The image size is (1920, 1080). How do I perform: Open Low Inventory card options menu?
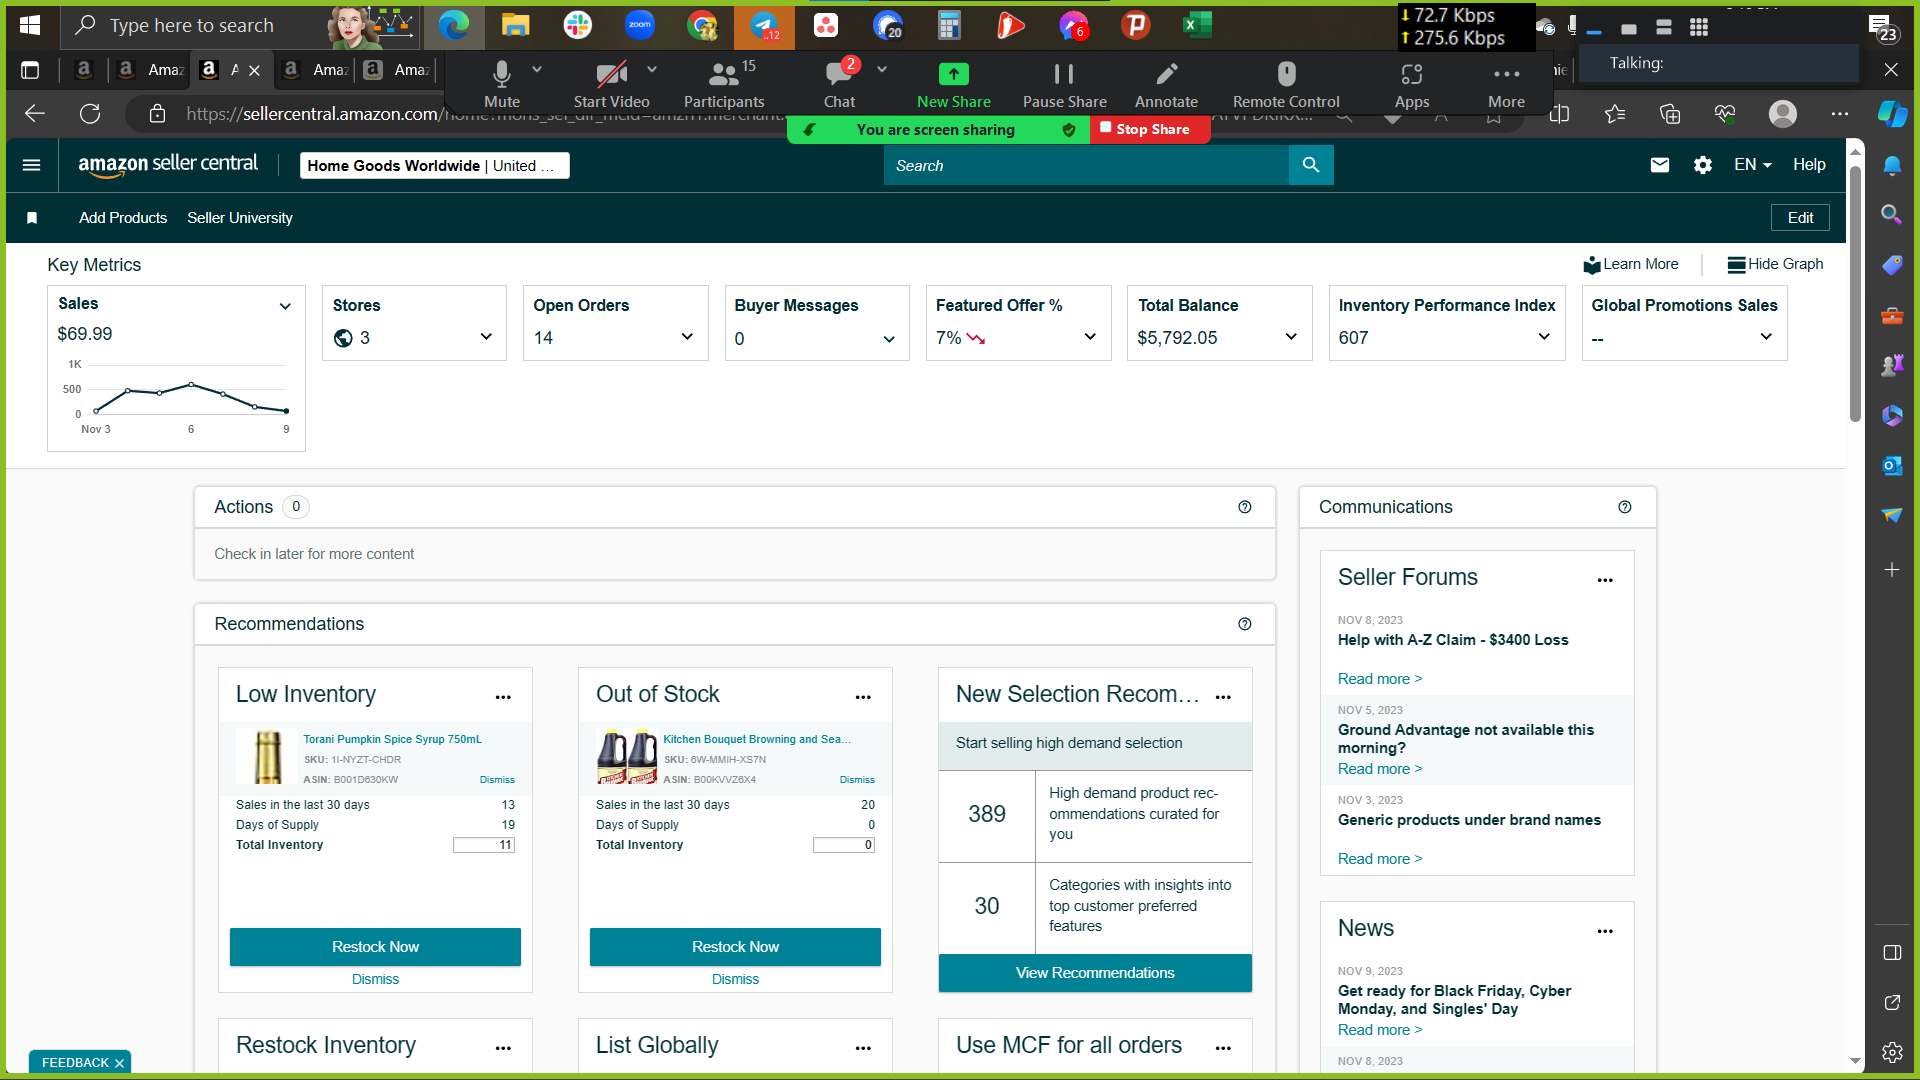(503, 697)
